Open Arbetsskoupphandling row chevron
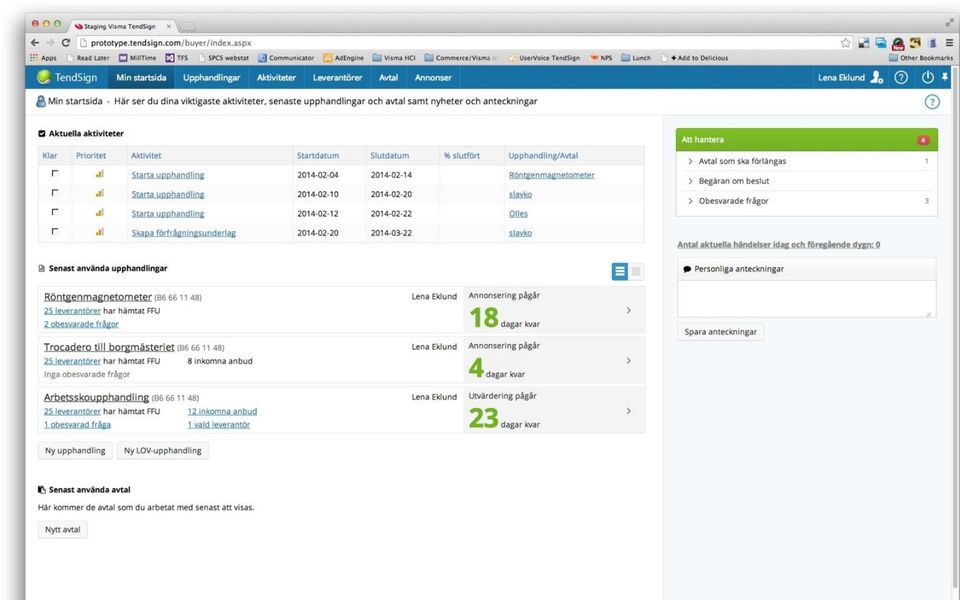Viewport: 960px width, 600px height. pyautogui.click(x=629, y=411)
